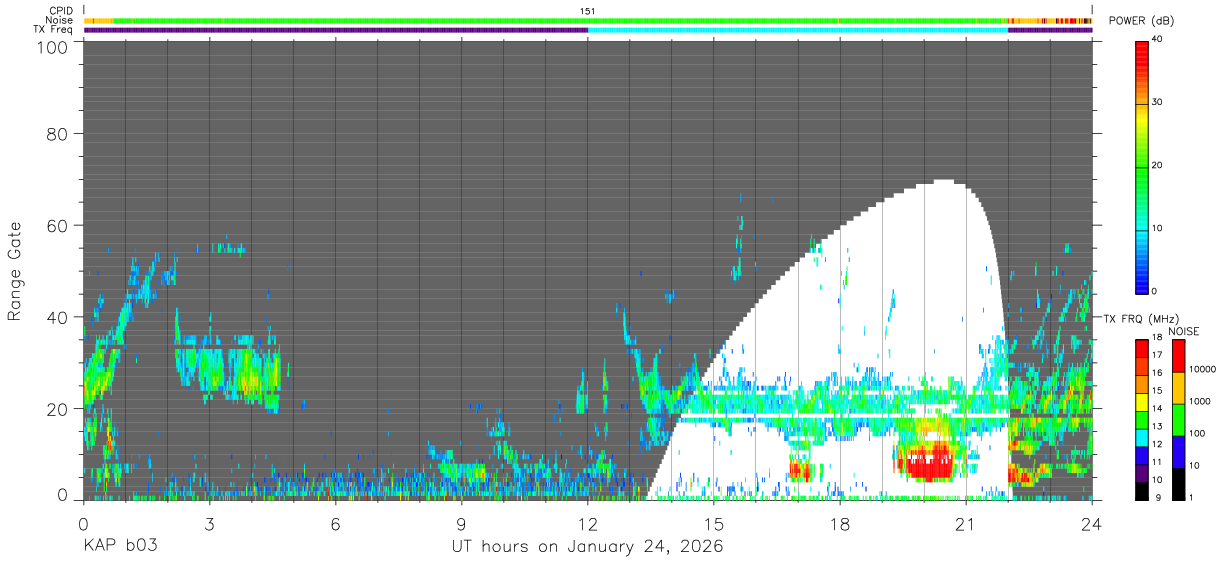
Task: Click the UT hour '18' x-axis tick label
Action: [x=840, y=523]
